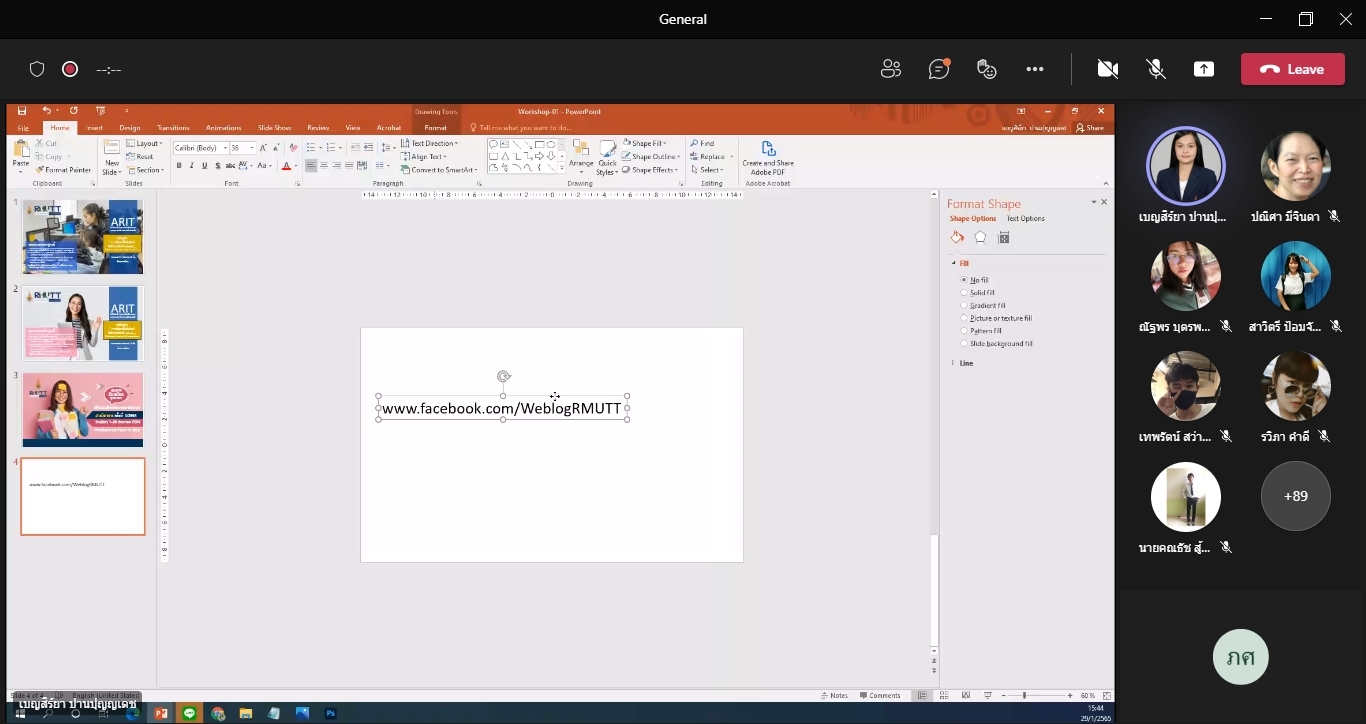Open Teams More actions ellipsis
Image resolution: width=1366 pixels, height=724 pixels.
click(x=1035, y=69)
